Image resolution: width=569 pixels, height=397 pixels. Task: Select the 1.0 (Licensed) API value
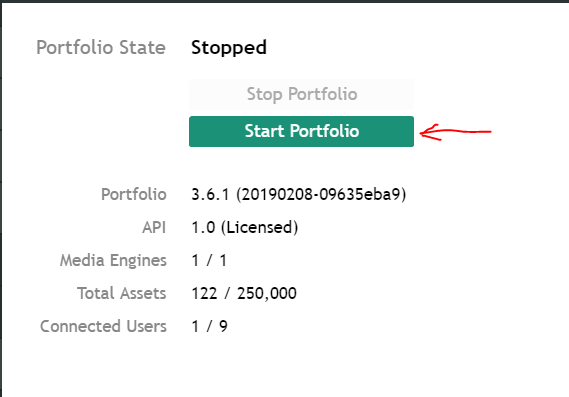pos(245,228)
